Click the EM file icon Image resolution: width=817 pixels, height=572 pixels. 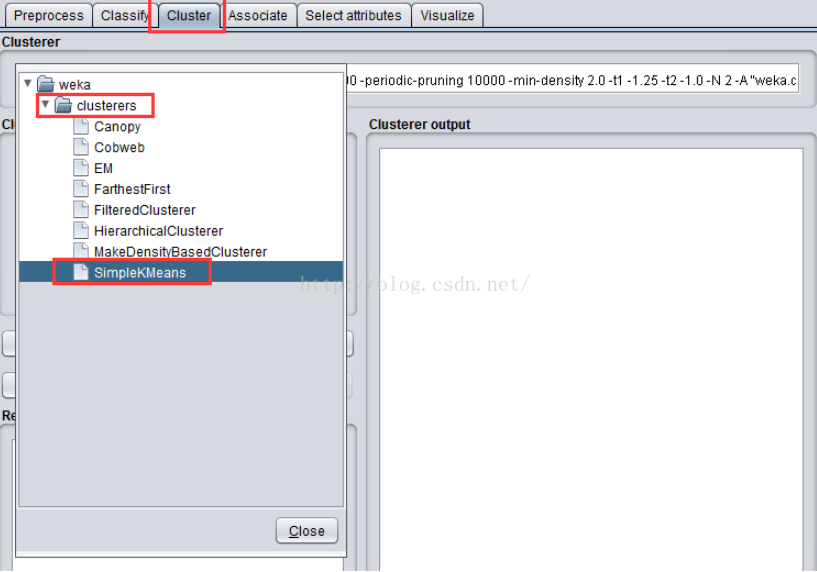[81, 169]
